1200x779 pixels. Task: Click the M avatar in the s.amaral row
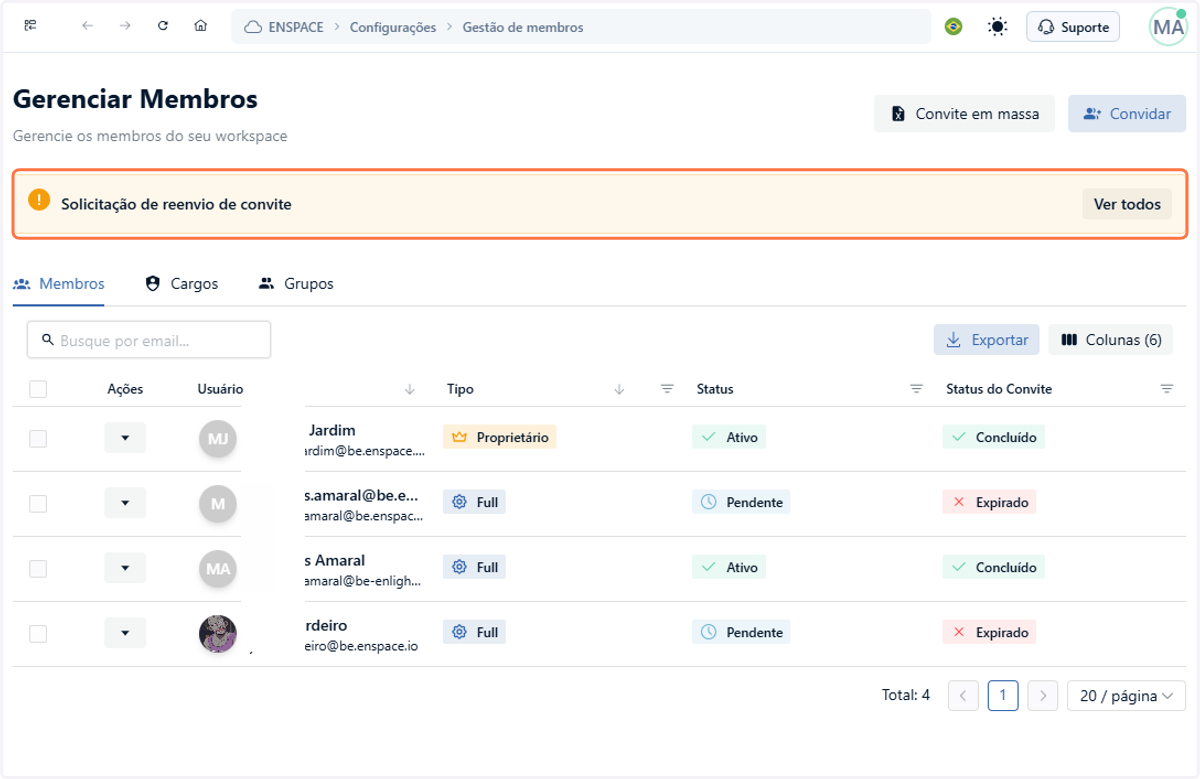pos(218,503)
